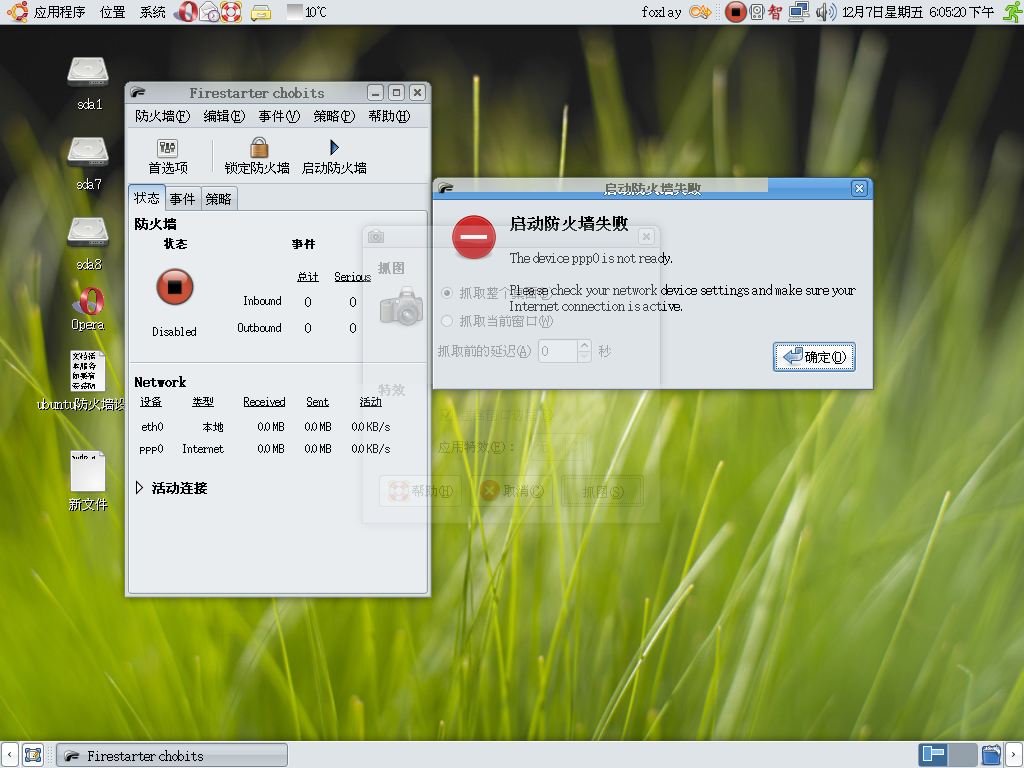Click 启动防火墙 start toolbar button
This screenshot has width=1024, height=768.
click(x=334, y=157)
